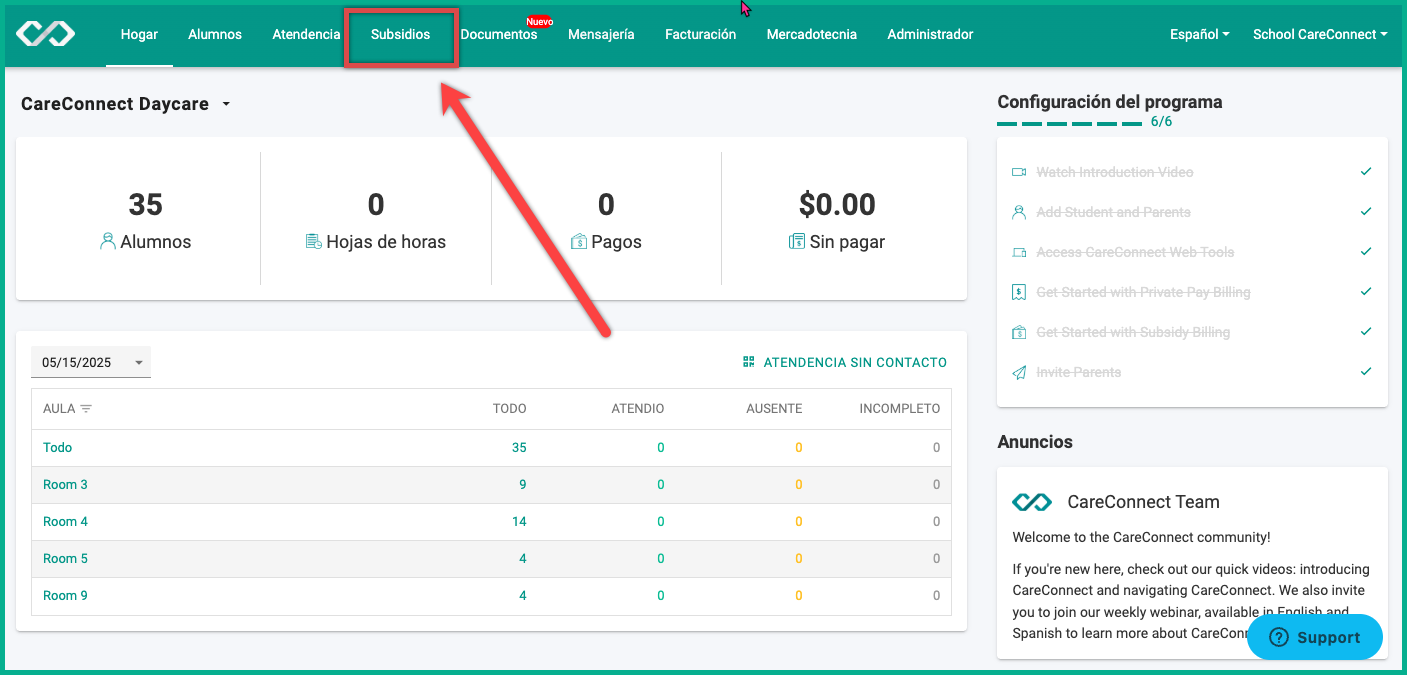Click the Nuevo badge on Documentos
Screen dimensions: 1407x675
pos(539,21)
